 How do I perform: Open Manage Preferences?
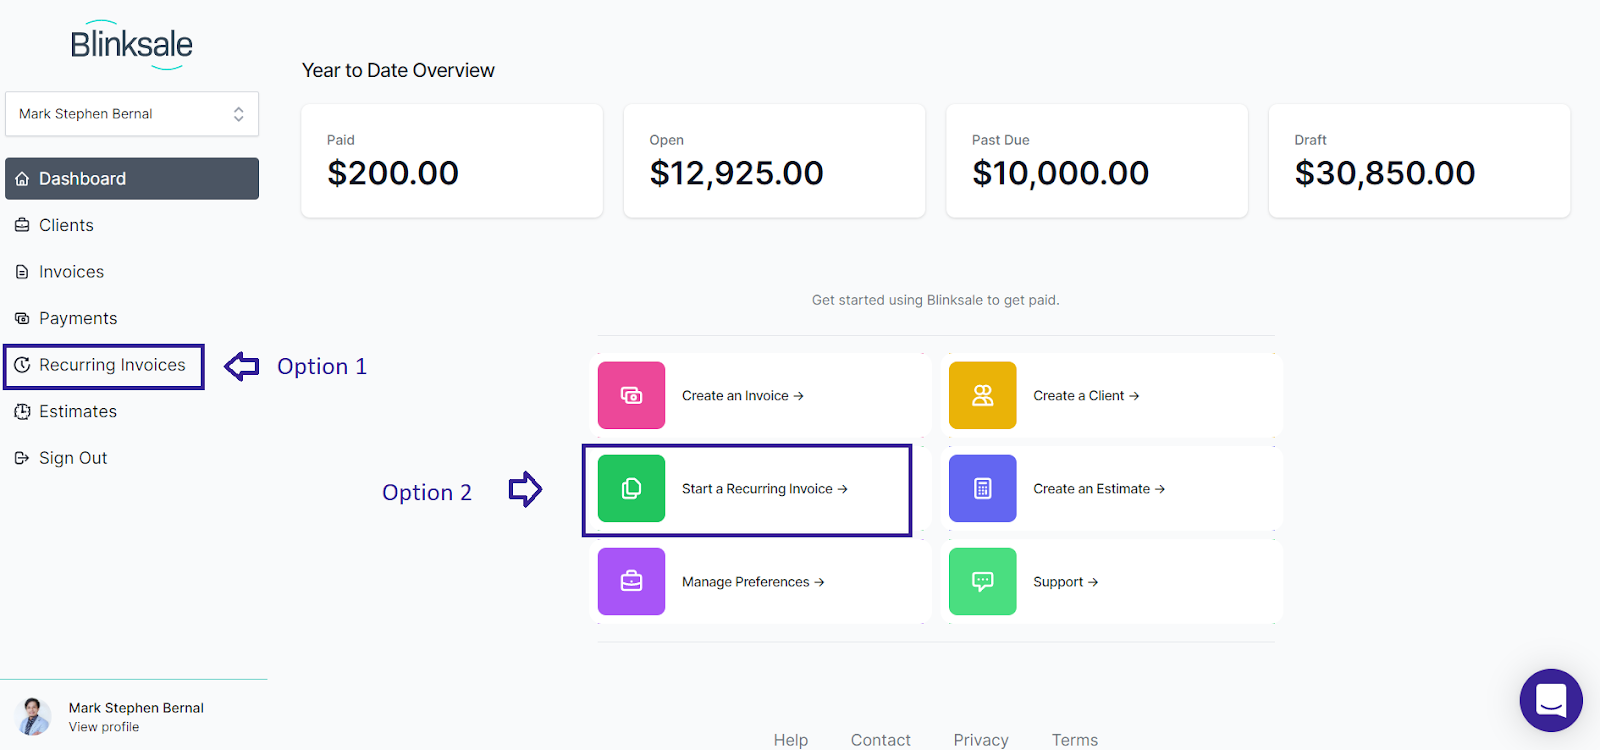point(753,582)
